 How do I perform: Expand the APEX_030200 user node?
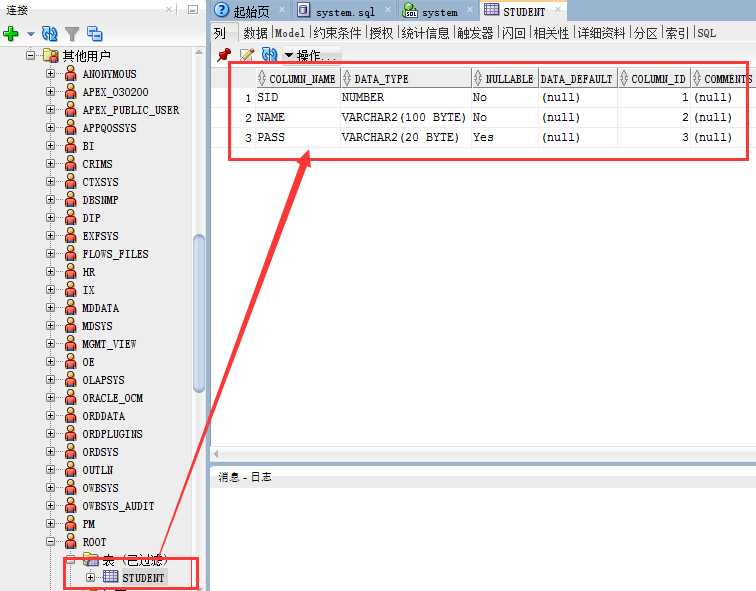pos(50,92)
